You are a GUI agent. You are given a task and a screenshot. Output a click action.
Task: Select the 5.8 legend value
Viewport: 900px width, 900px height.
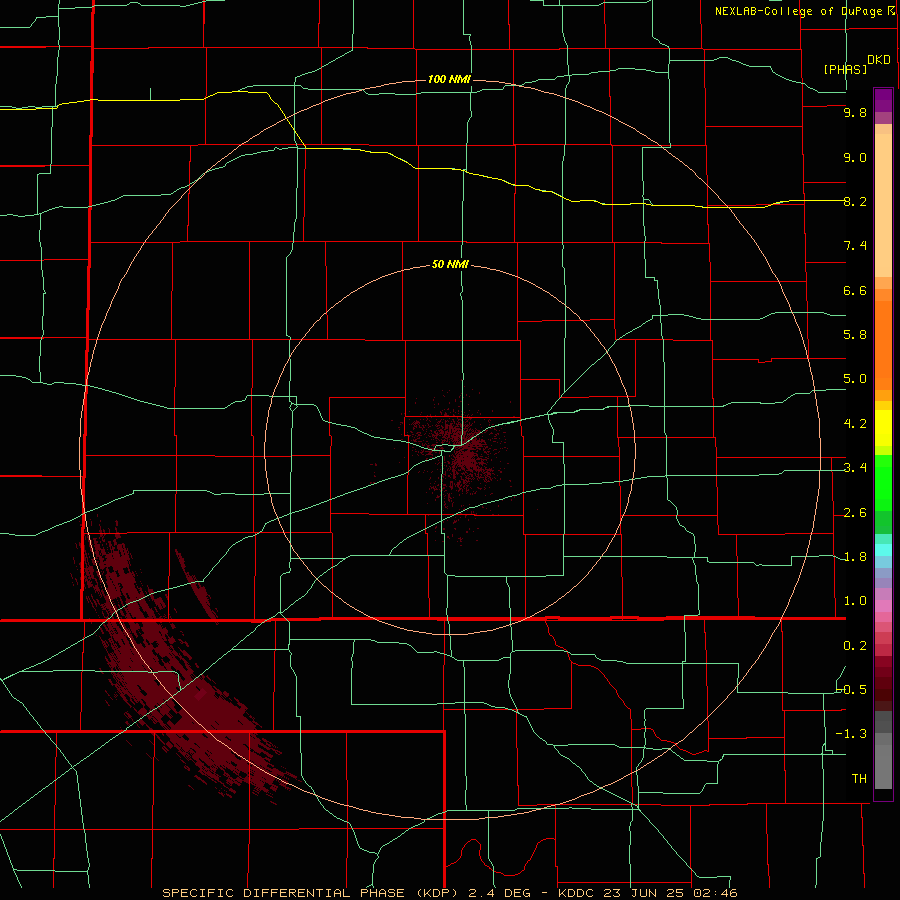click(855, 335)
